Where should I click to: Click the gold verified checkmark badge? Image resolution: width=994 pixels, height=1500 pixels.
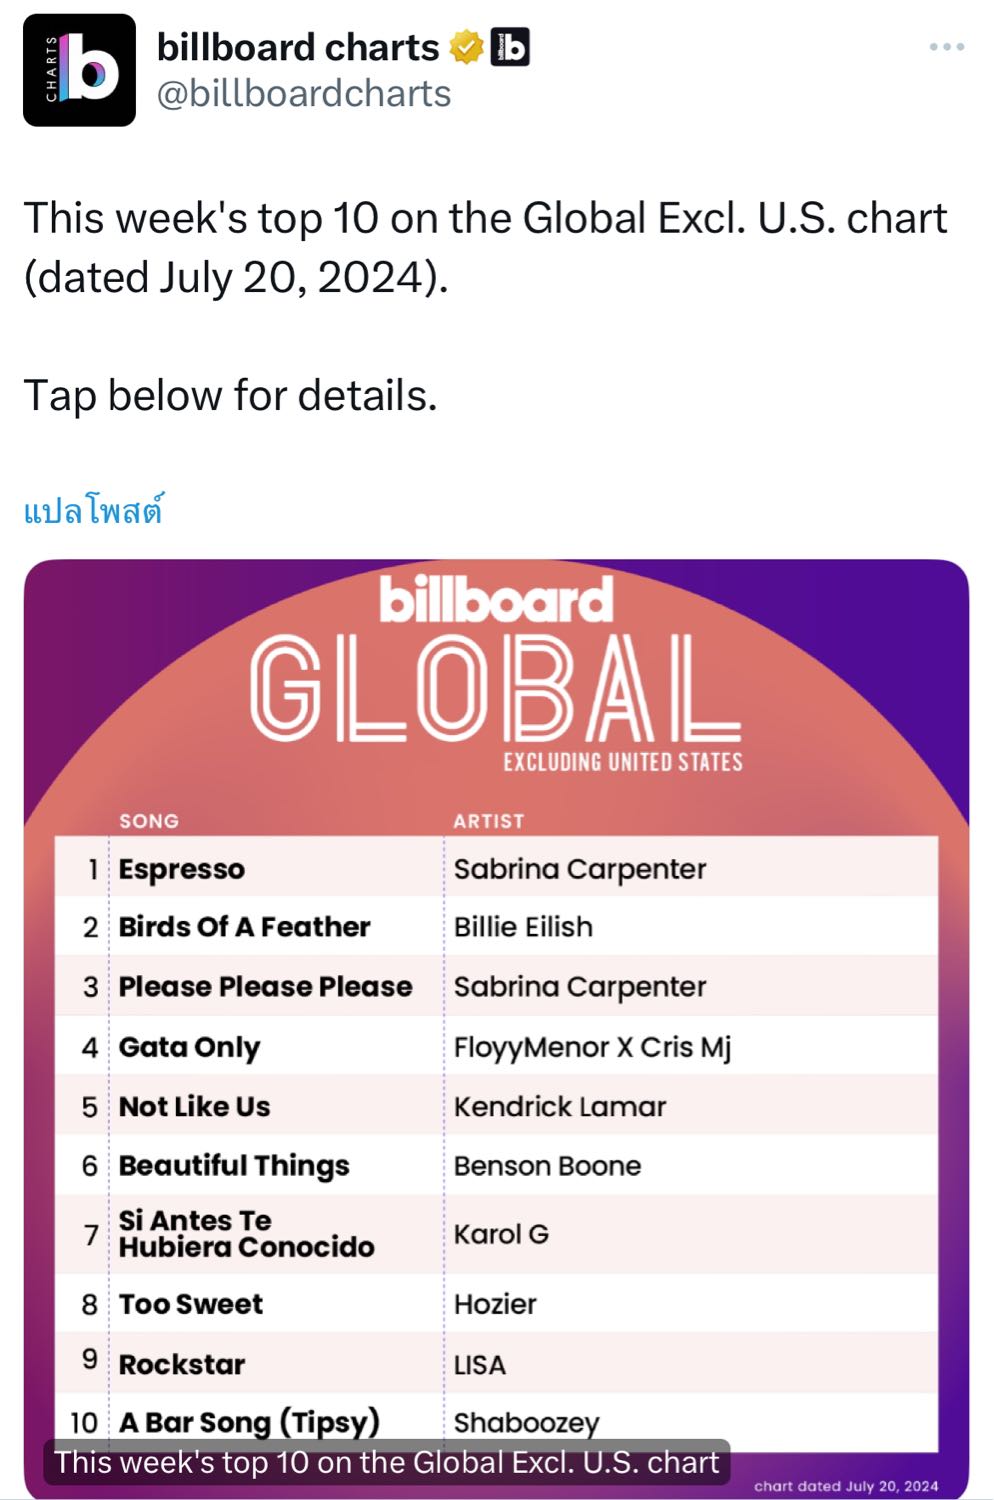click(466, 47)
